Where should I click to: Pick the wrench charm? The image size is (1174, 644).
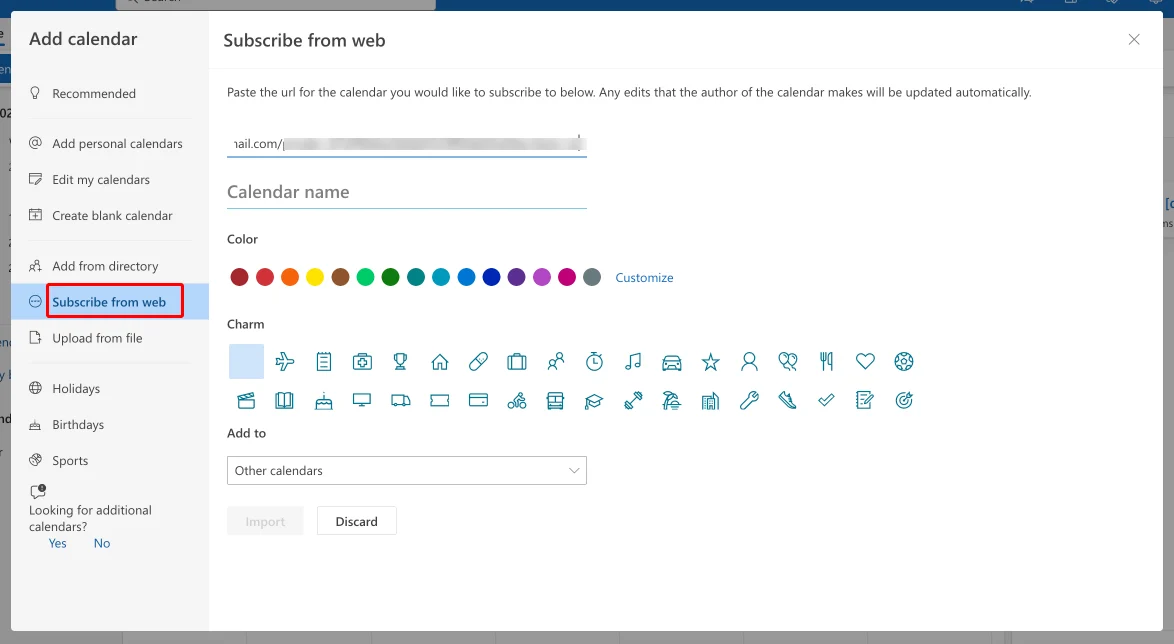coord(749,401)
